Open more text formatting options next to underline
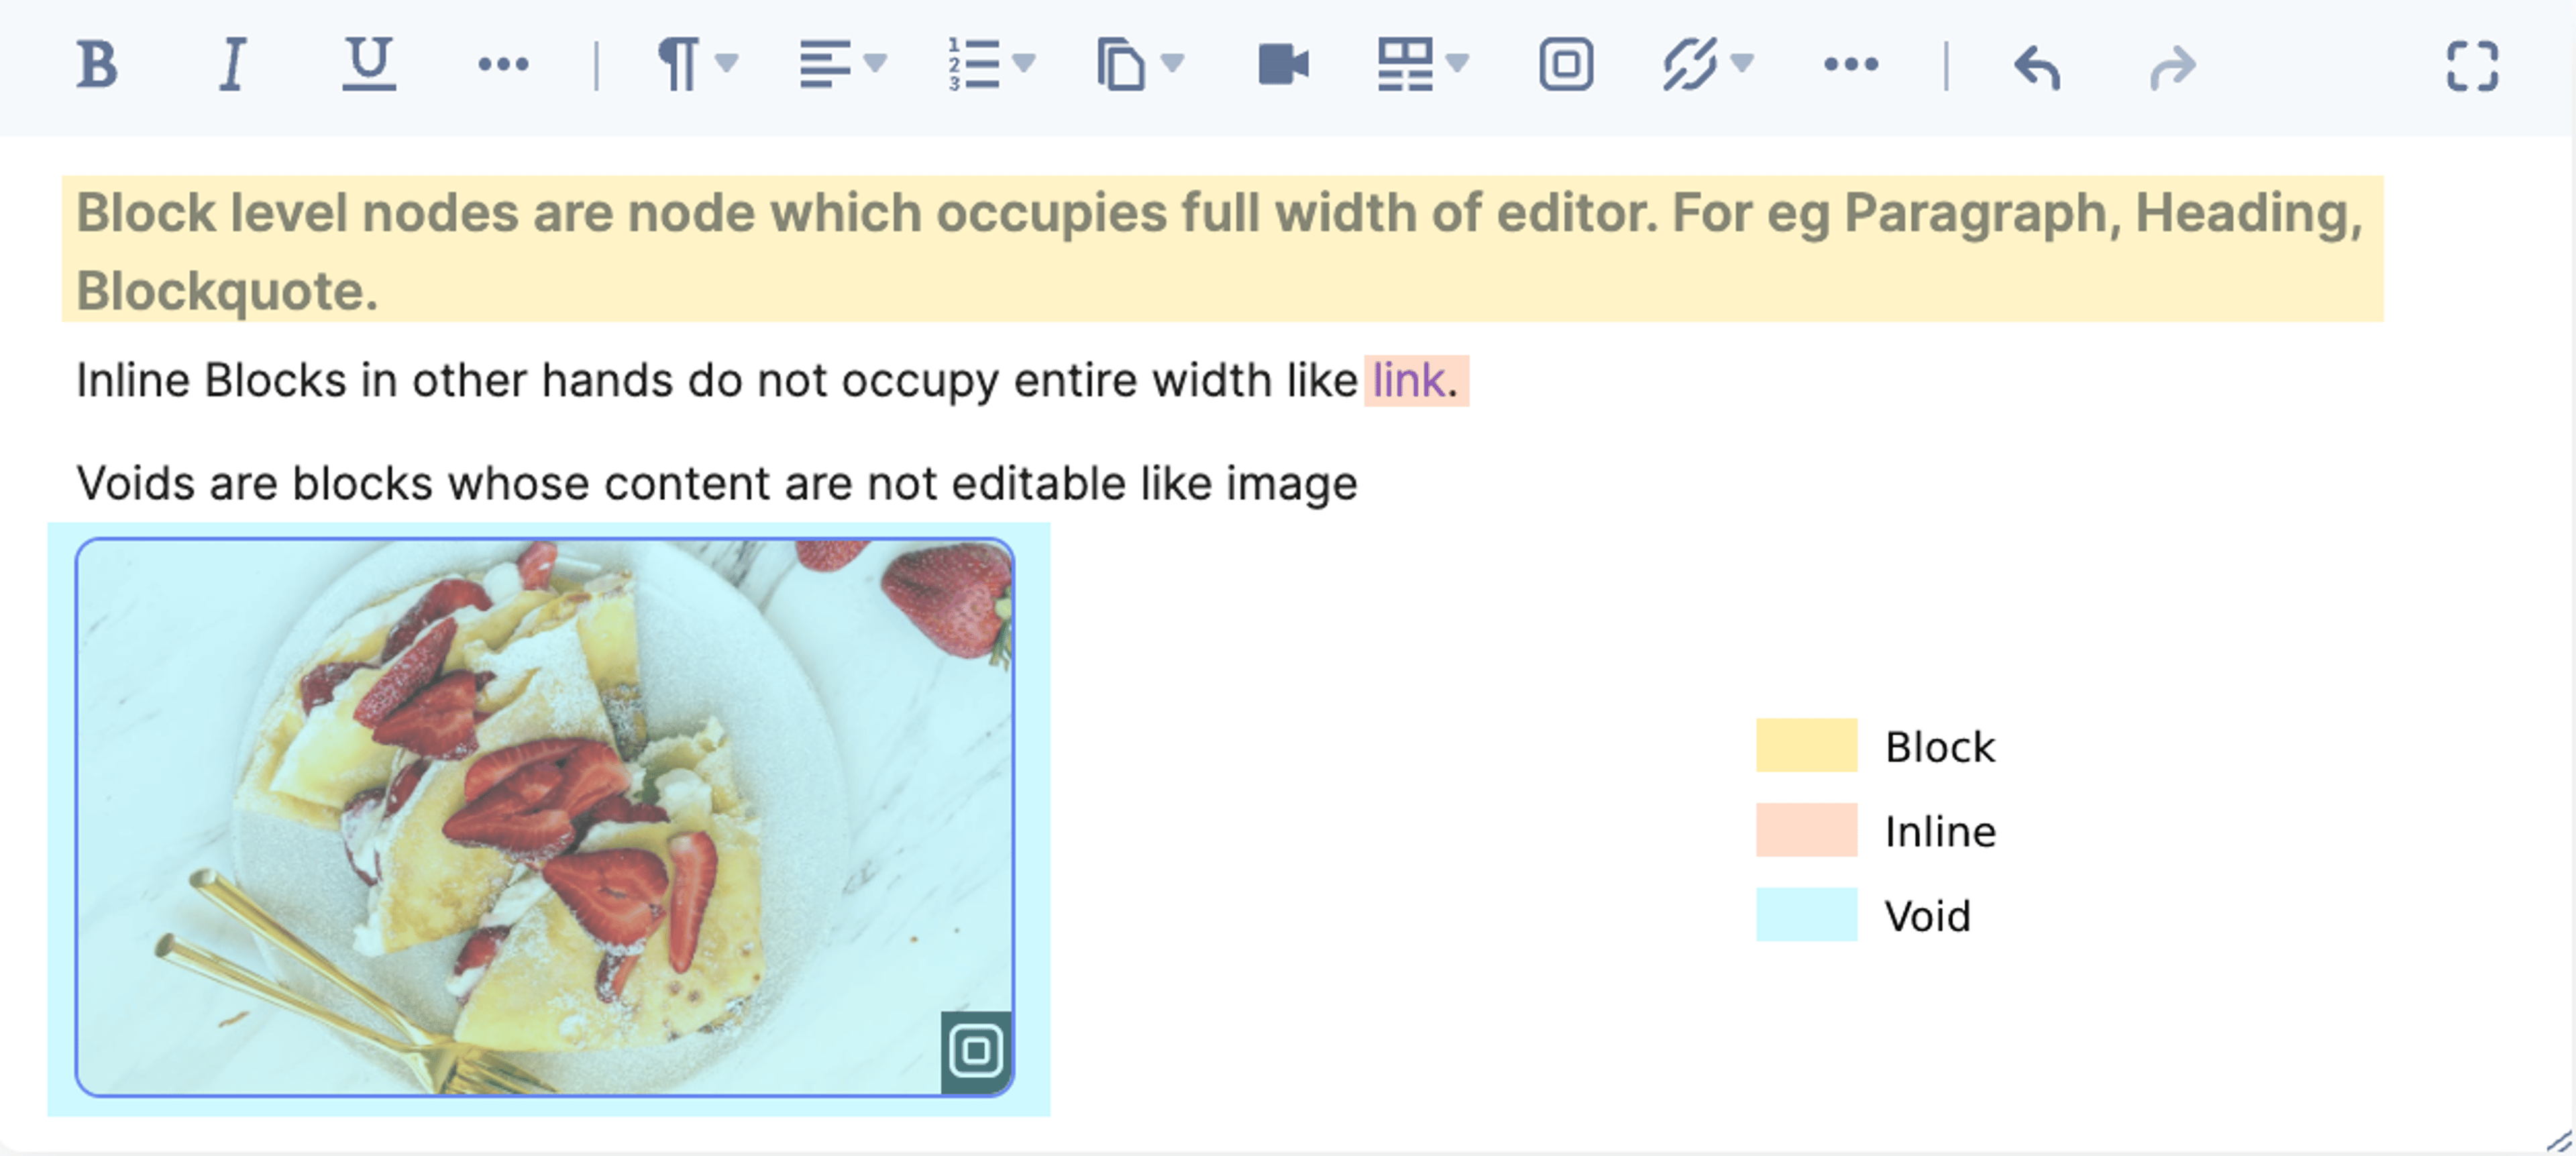Screen dimensions: 2576x1156 coord(503,65)
